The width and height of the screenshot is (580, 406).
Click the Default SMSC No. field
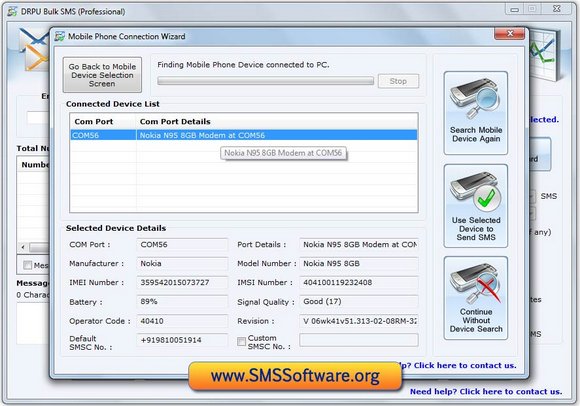pyautogui.click(x=182, y=340)
